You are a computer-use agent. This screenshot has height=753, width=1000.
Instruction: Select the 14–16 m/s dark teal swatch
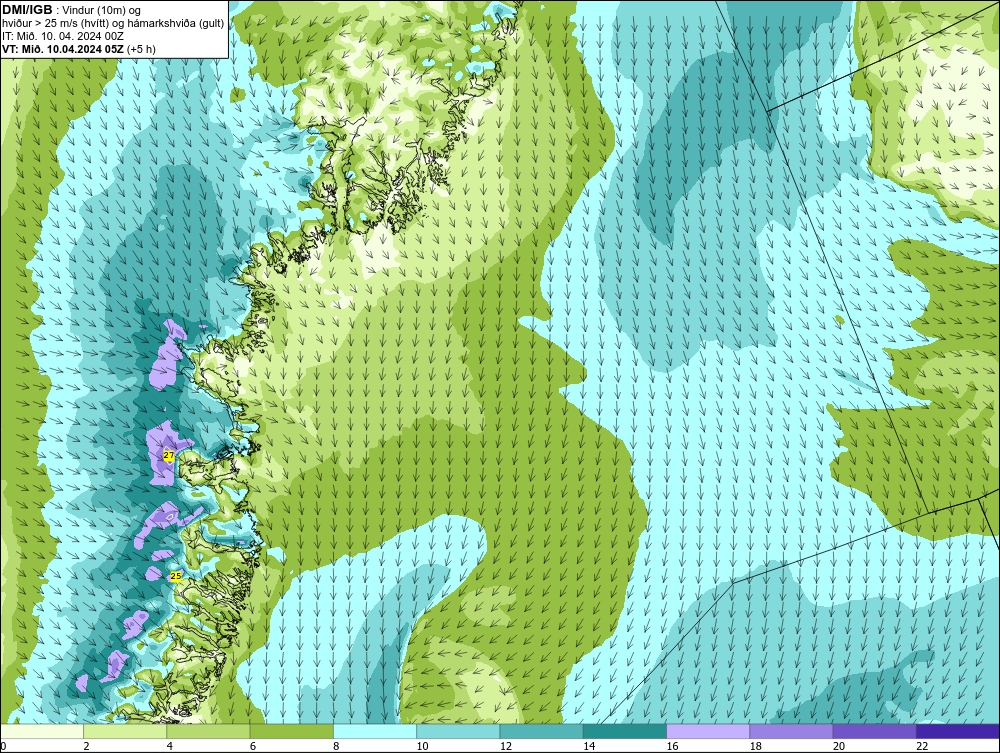point(624,731)
